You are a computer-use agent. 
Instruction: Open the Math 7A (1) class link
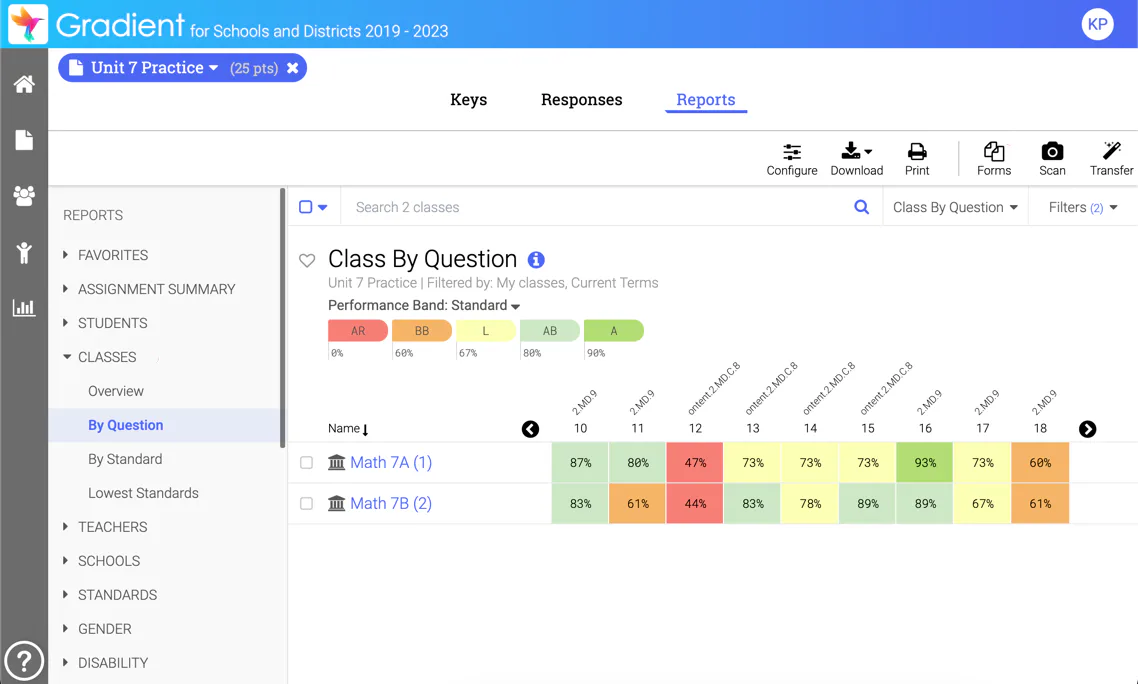click(x=390, y=463)
